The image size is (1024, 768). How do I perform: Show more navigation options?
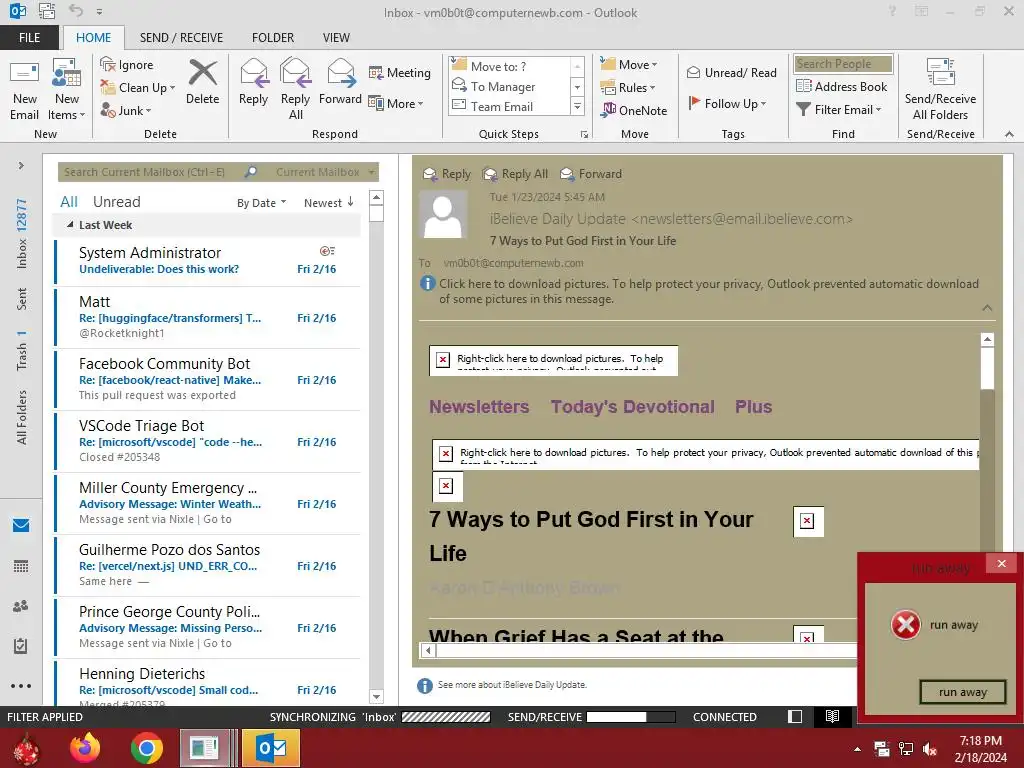pyautogui.click(x=21, y=686)
